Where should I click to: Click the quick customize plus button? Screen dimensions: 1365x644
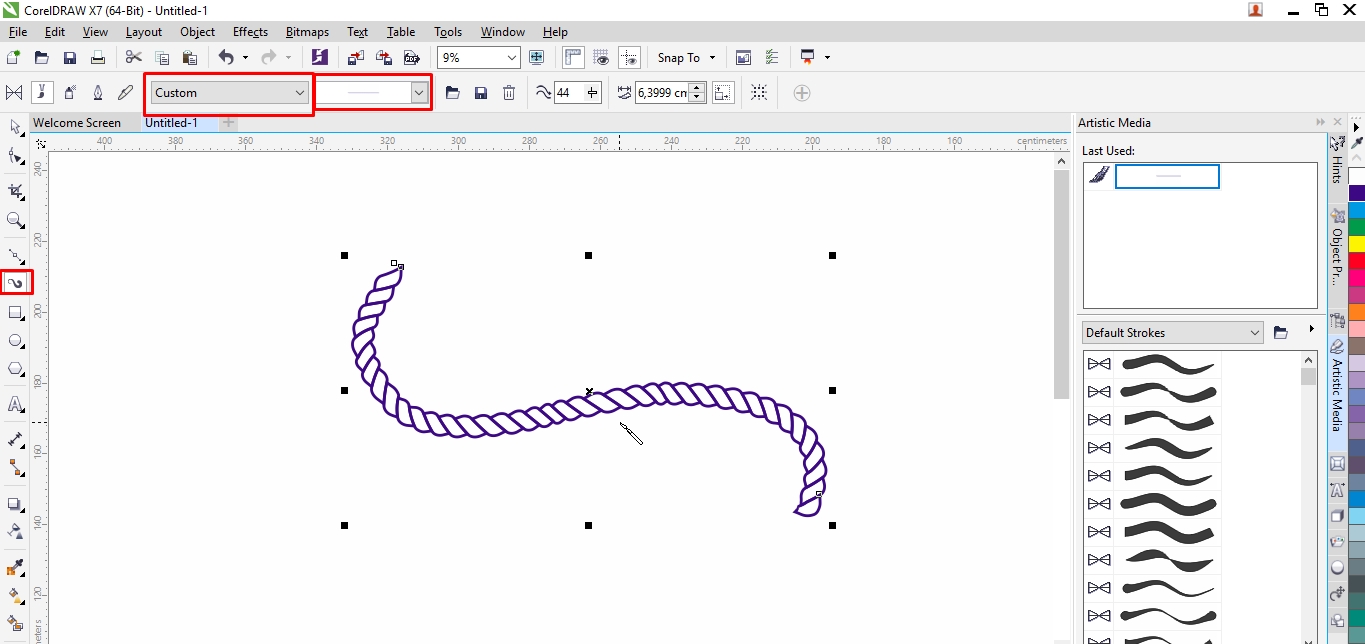coord(802,93)
